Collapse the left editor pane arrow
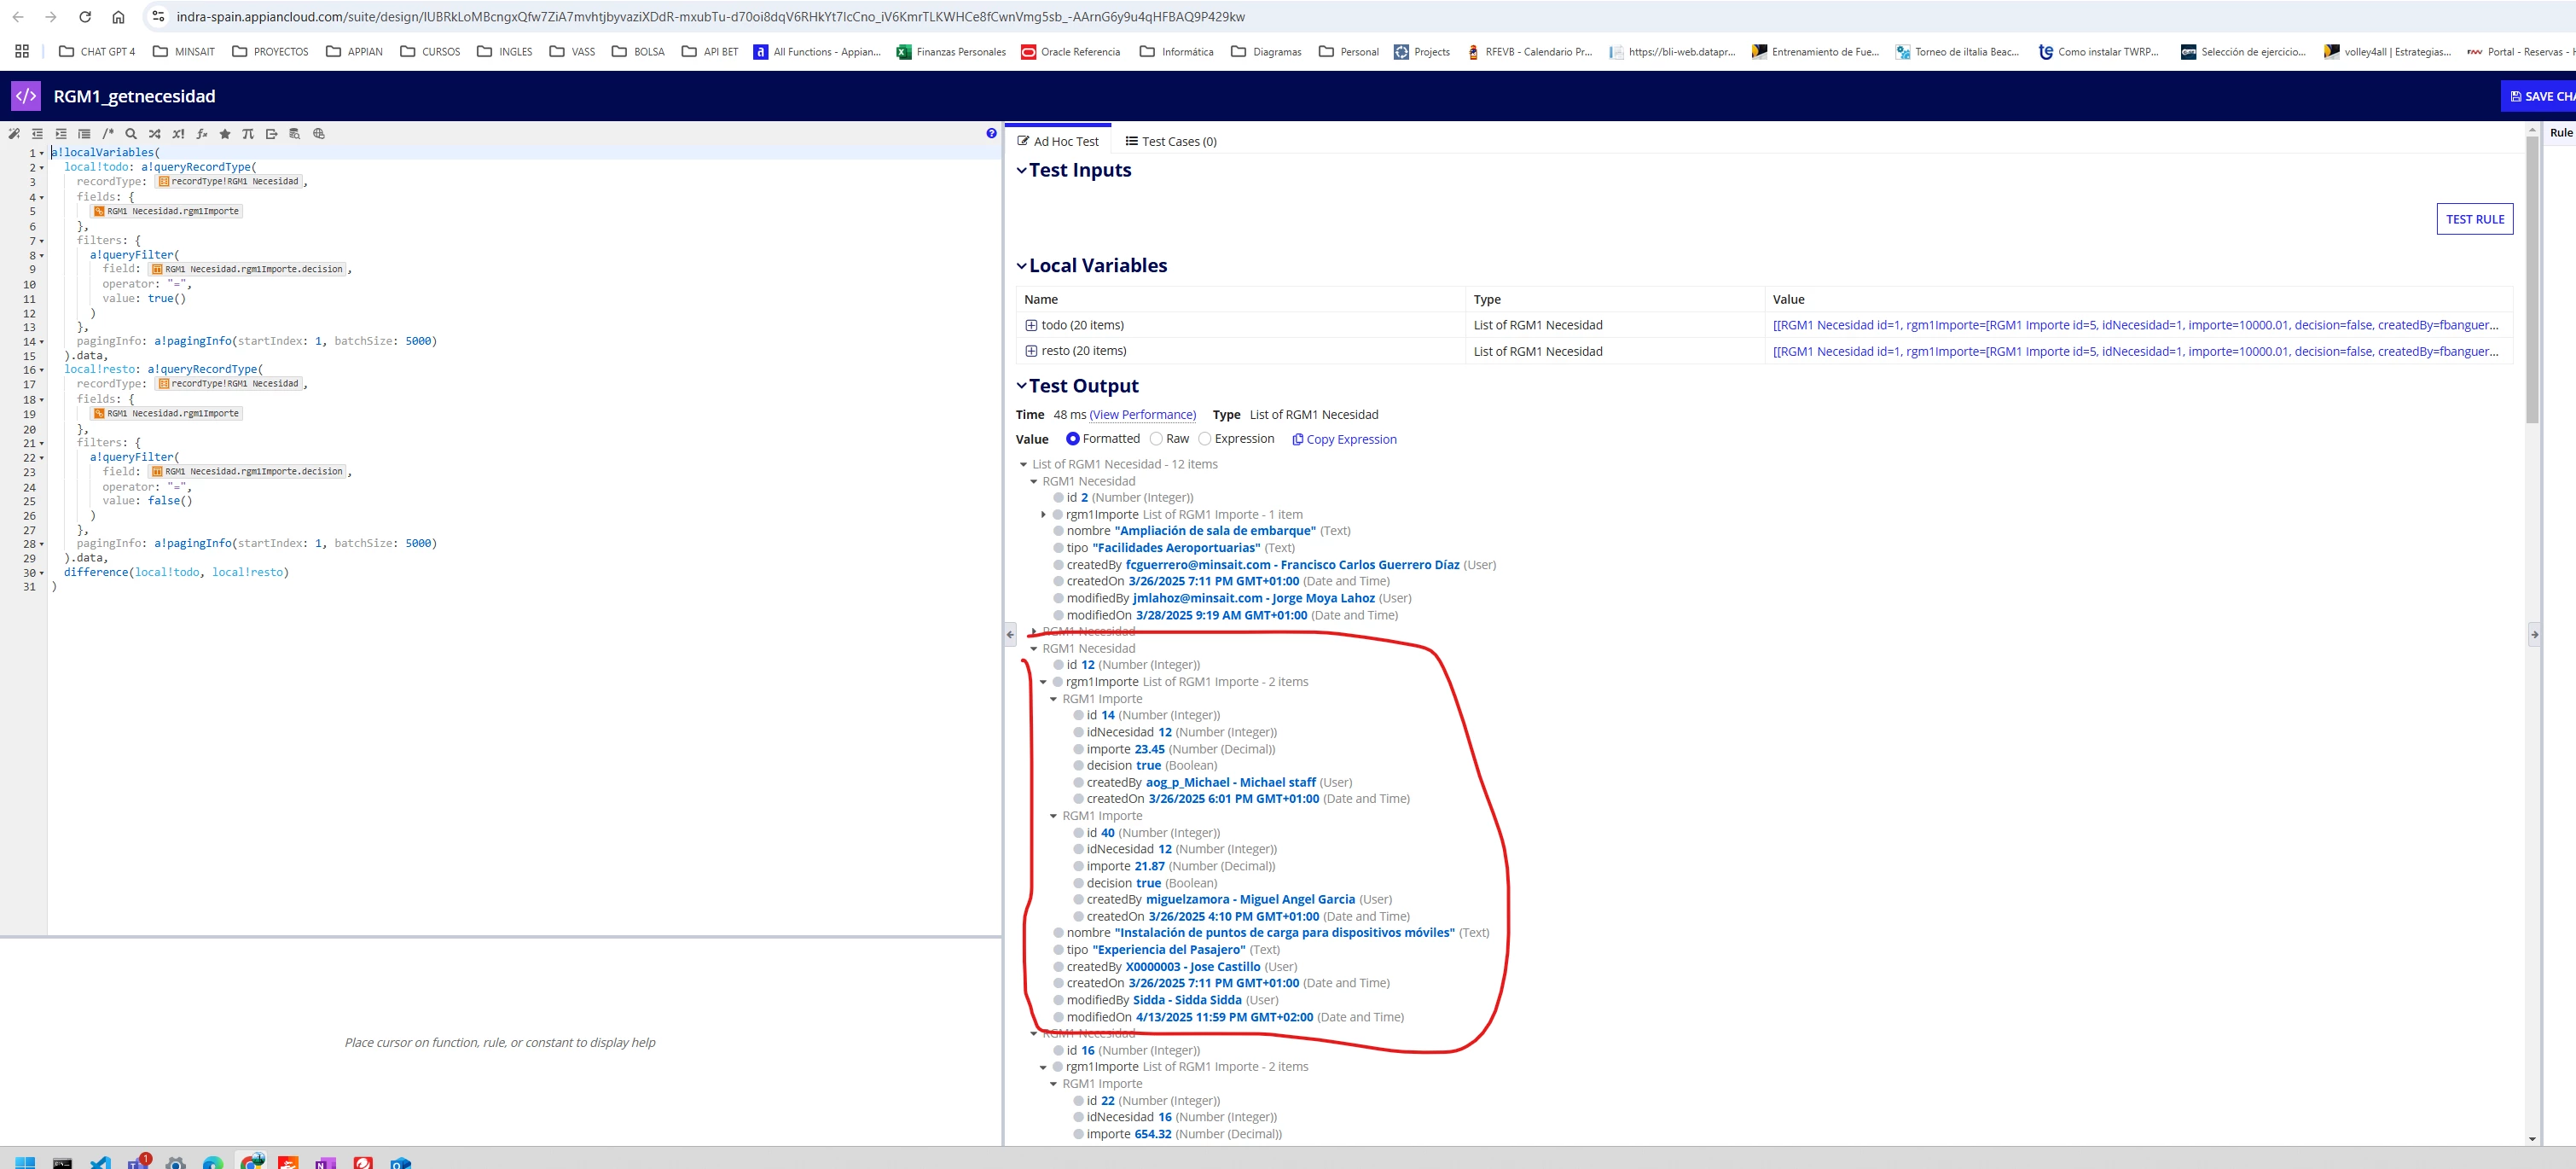The height and width of the screenshot is (1169, 2576). point(1010,634)
